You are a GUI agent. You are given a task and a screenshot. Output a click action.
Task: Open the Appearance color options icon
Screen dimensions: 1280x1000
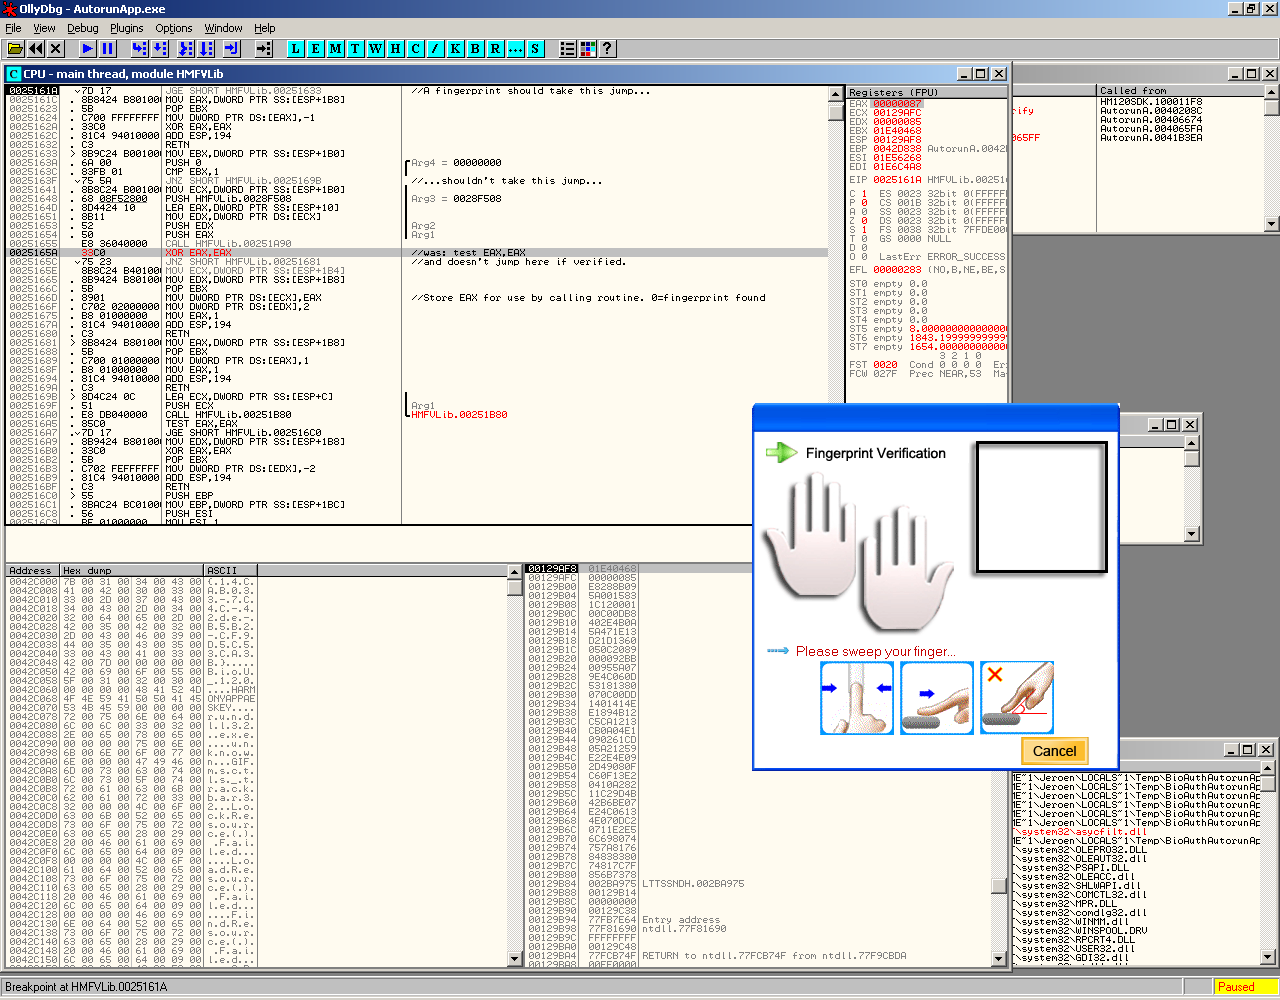coord(588,48)
